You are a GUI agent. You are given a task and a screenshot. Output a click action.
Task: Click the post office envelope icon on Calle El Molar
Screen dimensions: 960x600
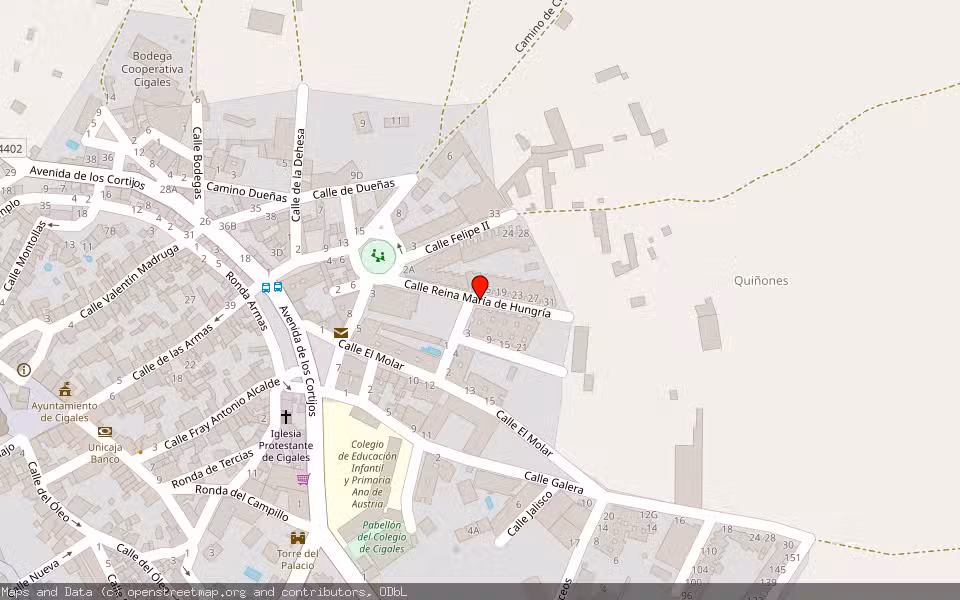click(341, 334)
